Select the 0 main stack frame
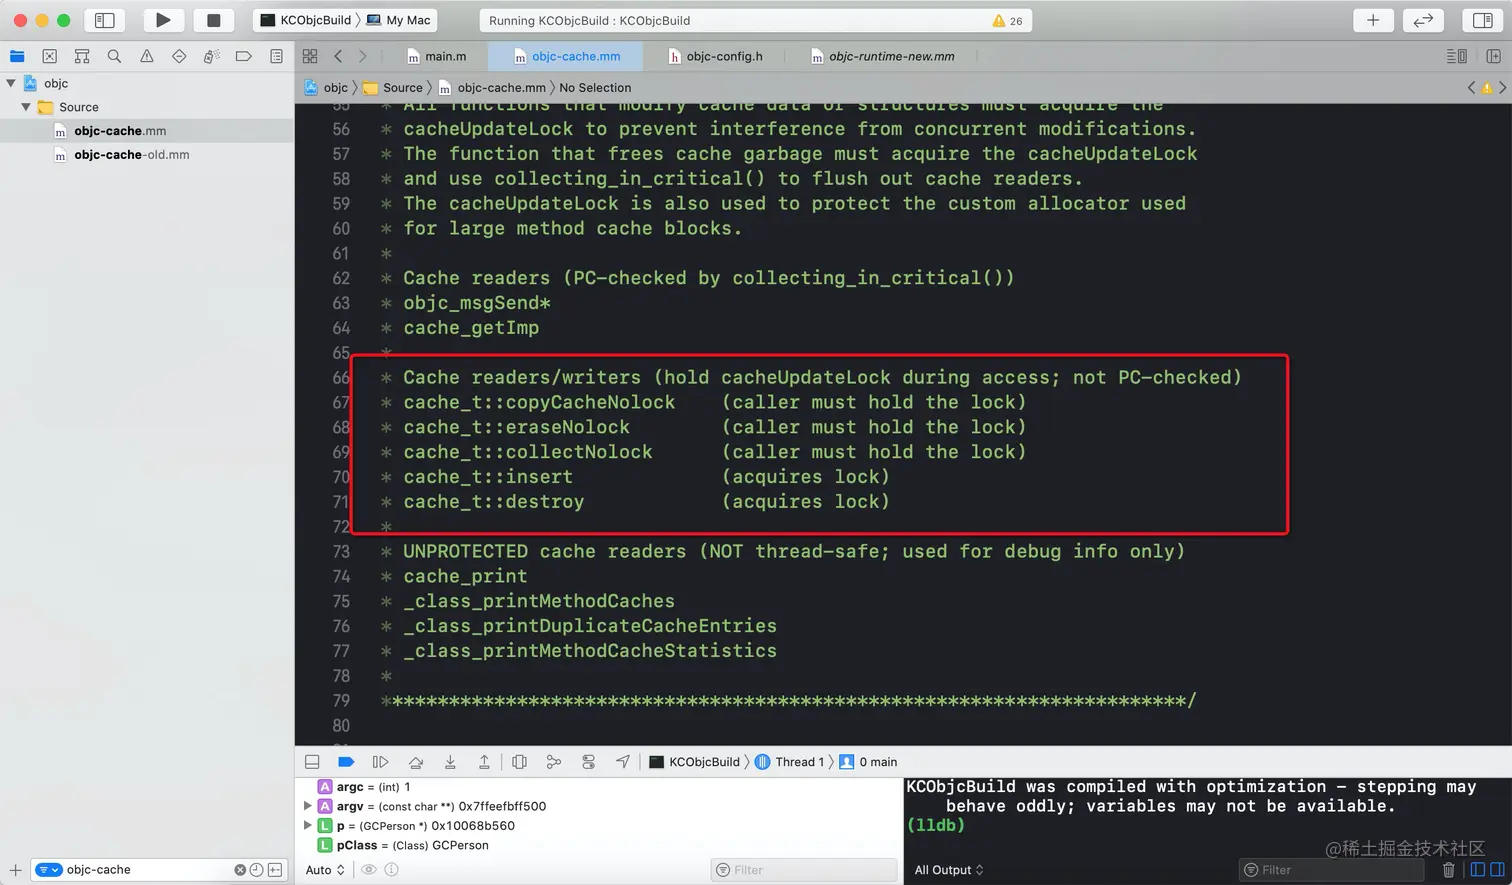1512x885 pixels. click(x=868, y=762)
